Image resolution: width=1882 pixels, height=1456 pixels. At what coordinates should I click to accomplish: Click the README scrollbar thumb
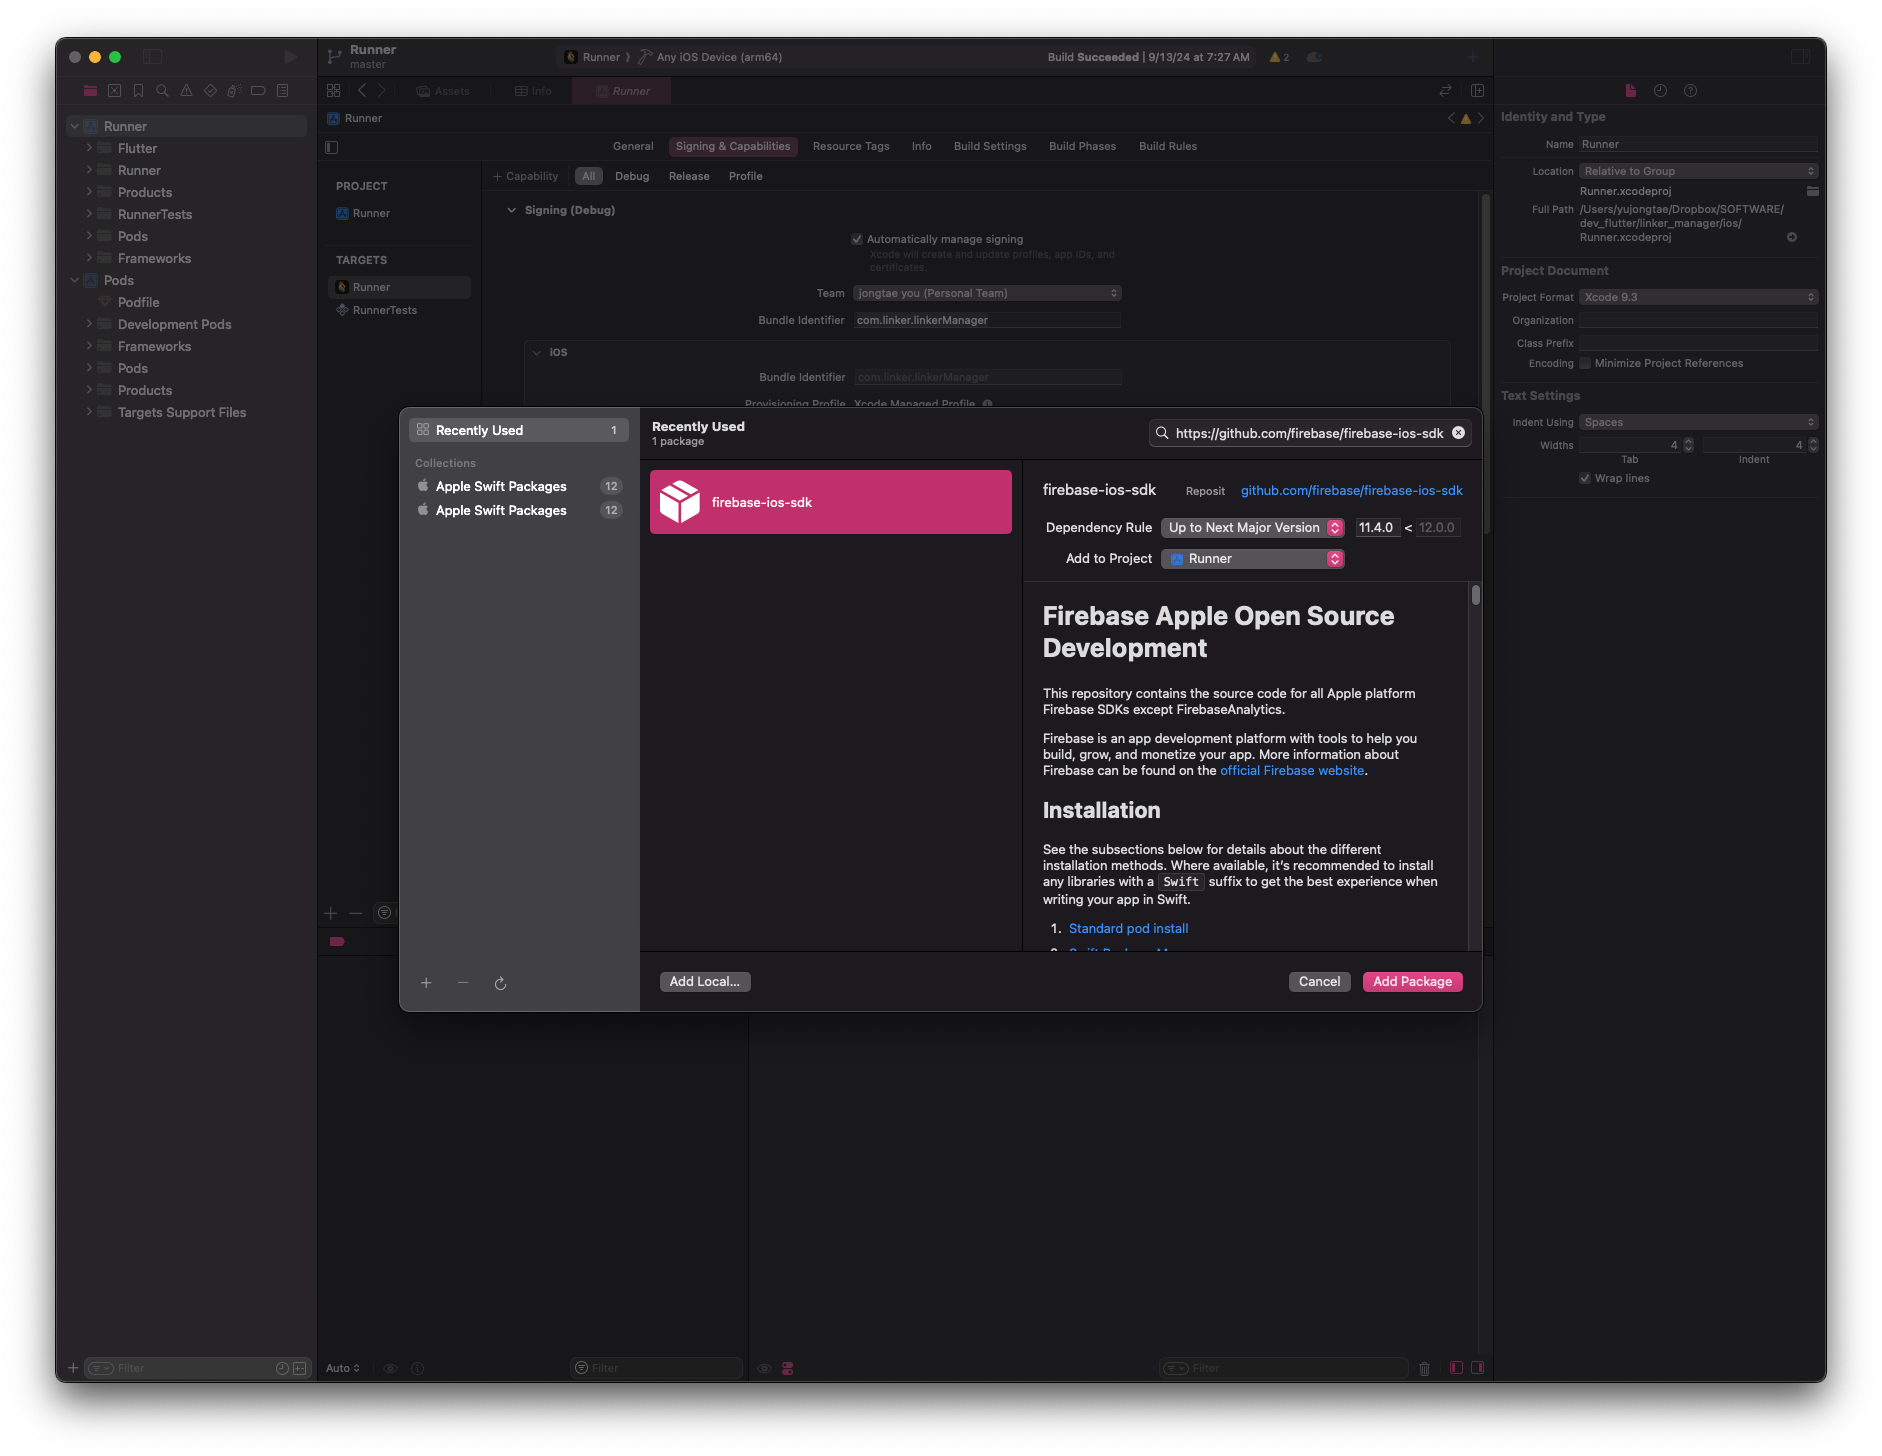pyautogui.click(x=1475, y=595)
